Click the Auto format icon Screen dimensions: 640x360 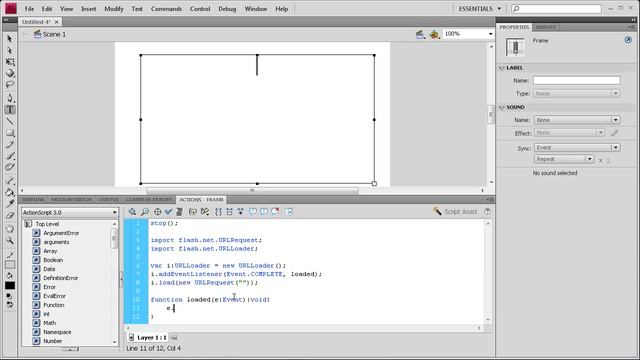coord(179,211)
